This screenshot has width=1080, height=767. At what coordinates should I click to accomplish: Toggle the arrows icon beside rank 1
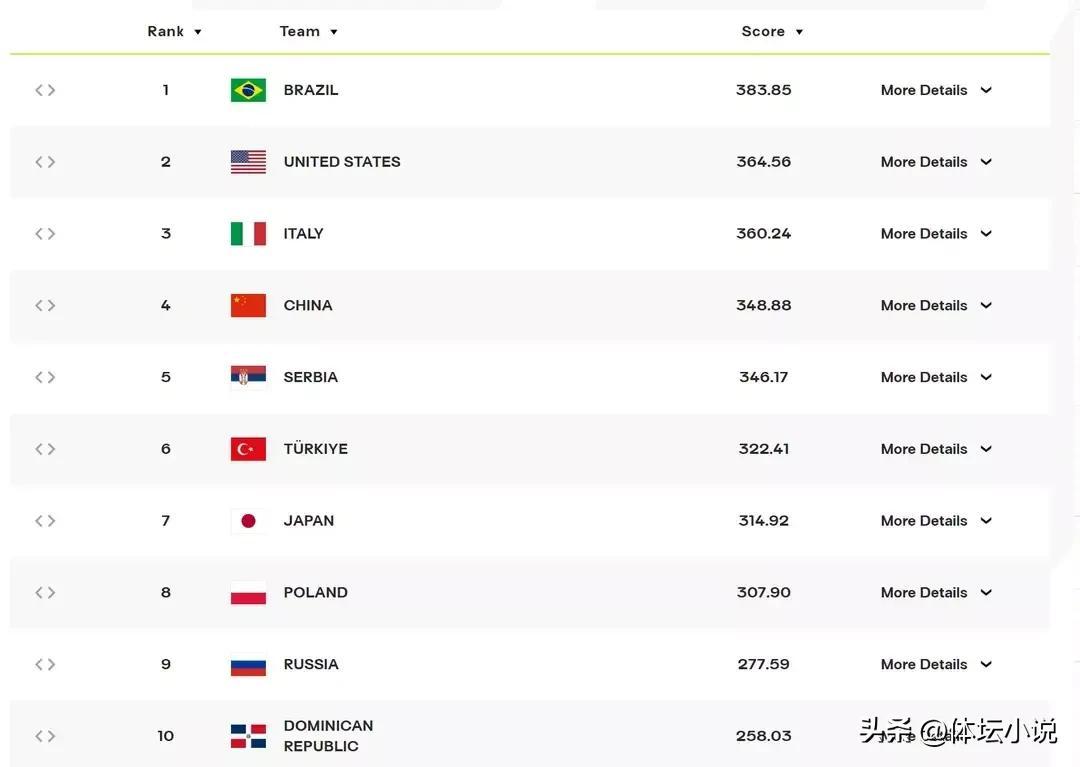pos(45,90)
